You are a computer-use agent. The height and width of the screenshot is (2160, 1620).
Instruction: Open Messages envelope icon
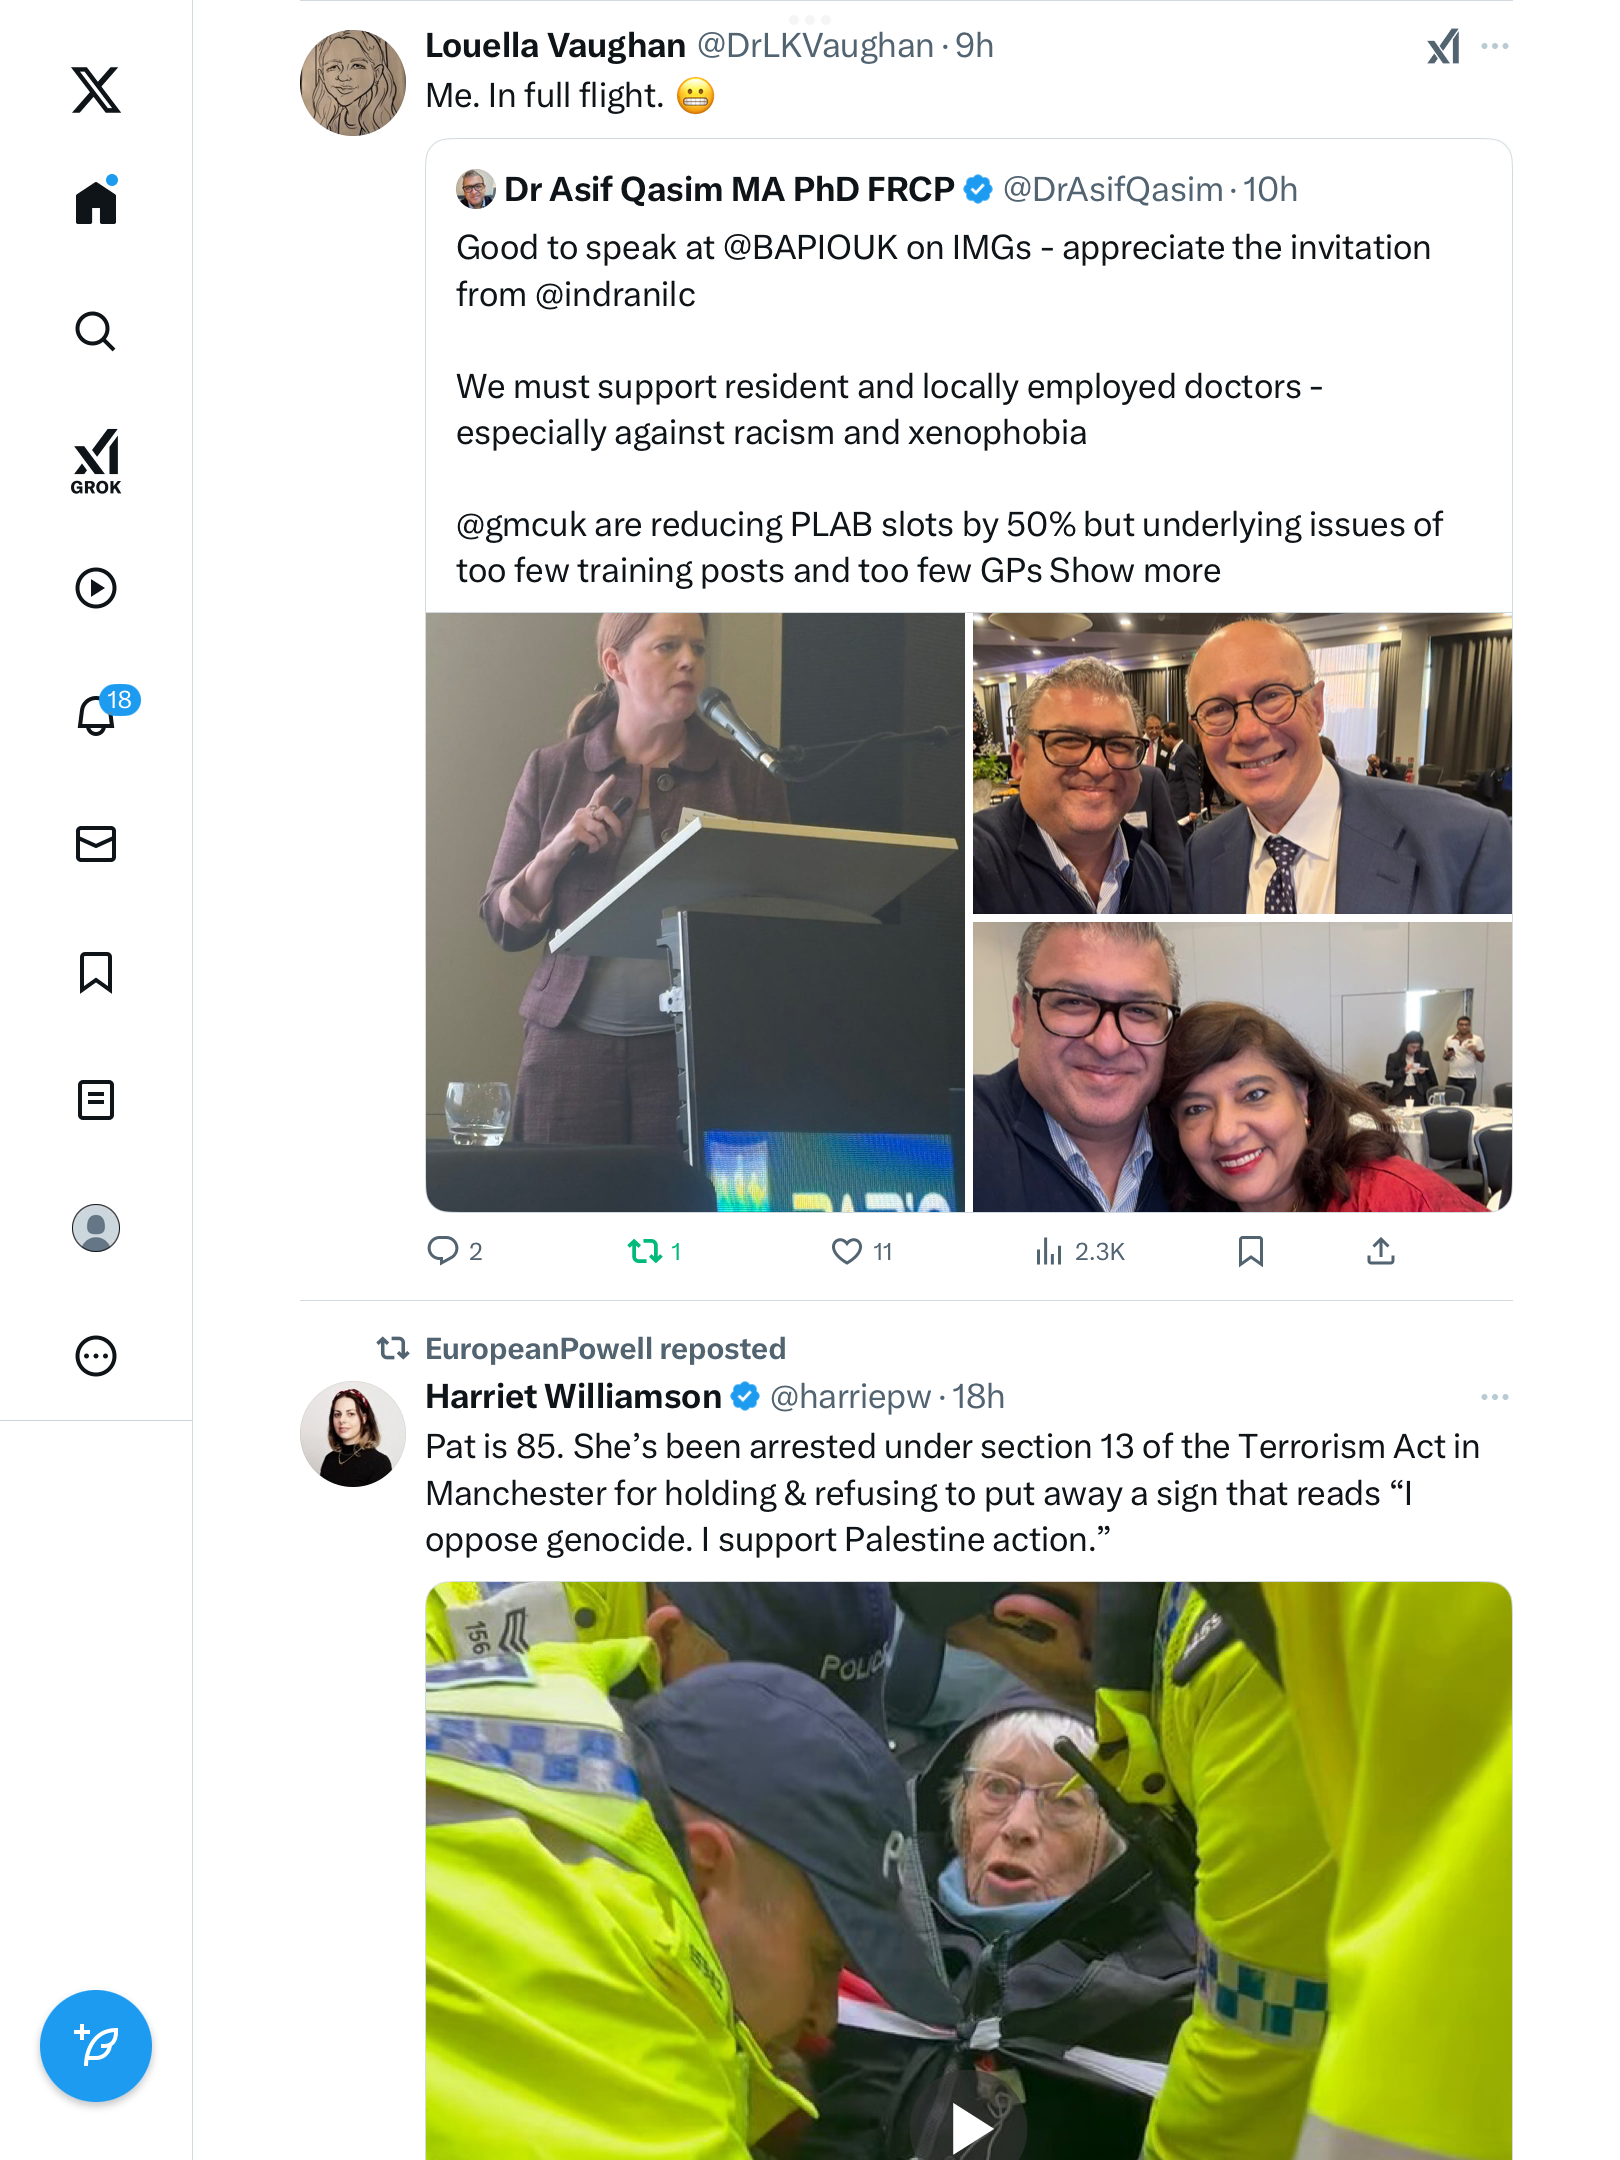(x=96, y=844)
